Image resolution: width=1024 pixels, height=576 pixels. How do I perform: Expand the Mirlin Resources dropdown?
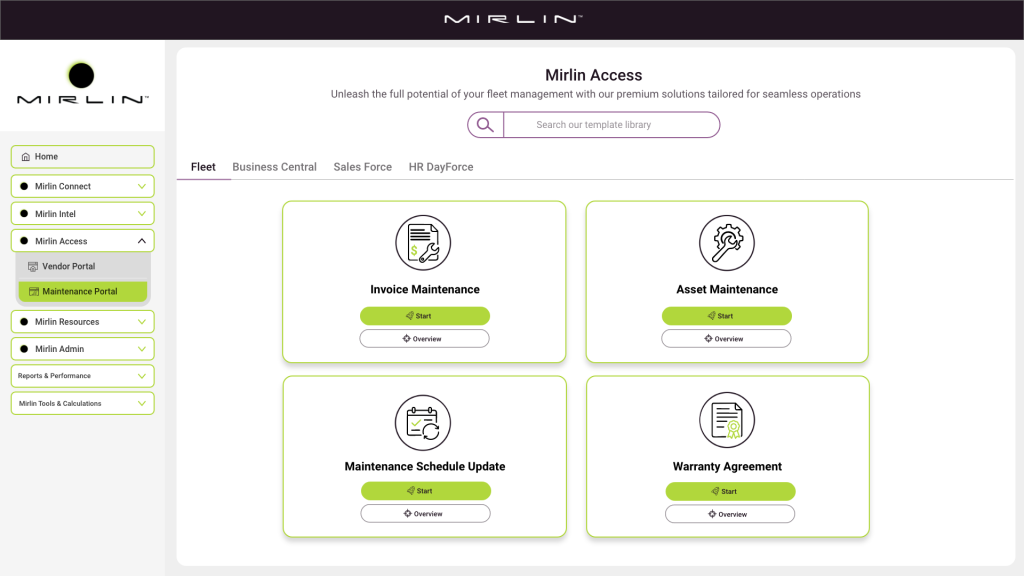142,322
